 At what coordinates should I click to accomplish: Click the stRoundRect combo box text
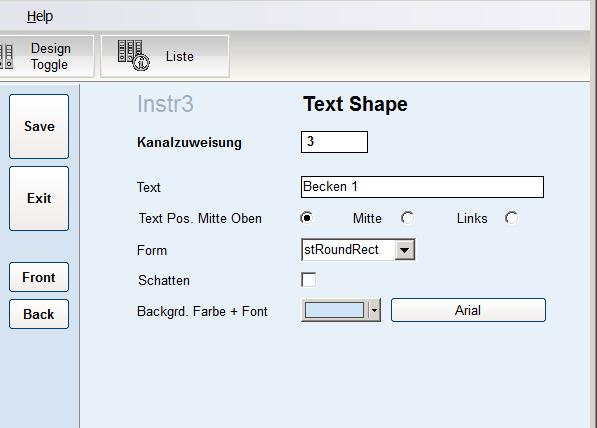pyautogui.click(x=341, y=250)
